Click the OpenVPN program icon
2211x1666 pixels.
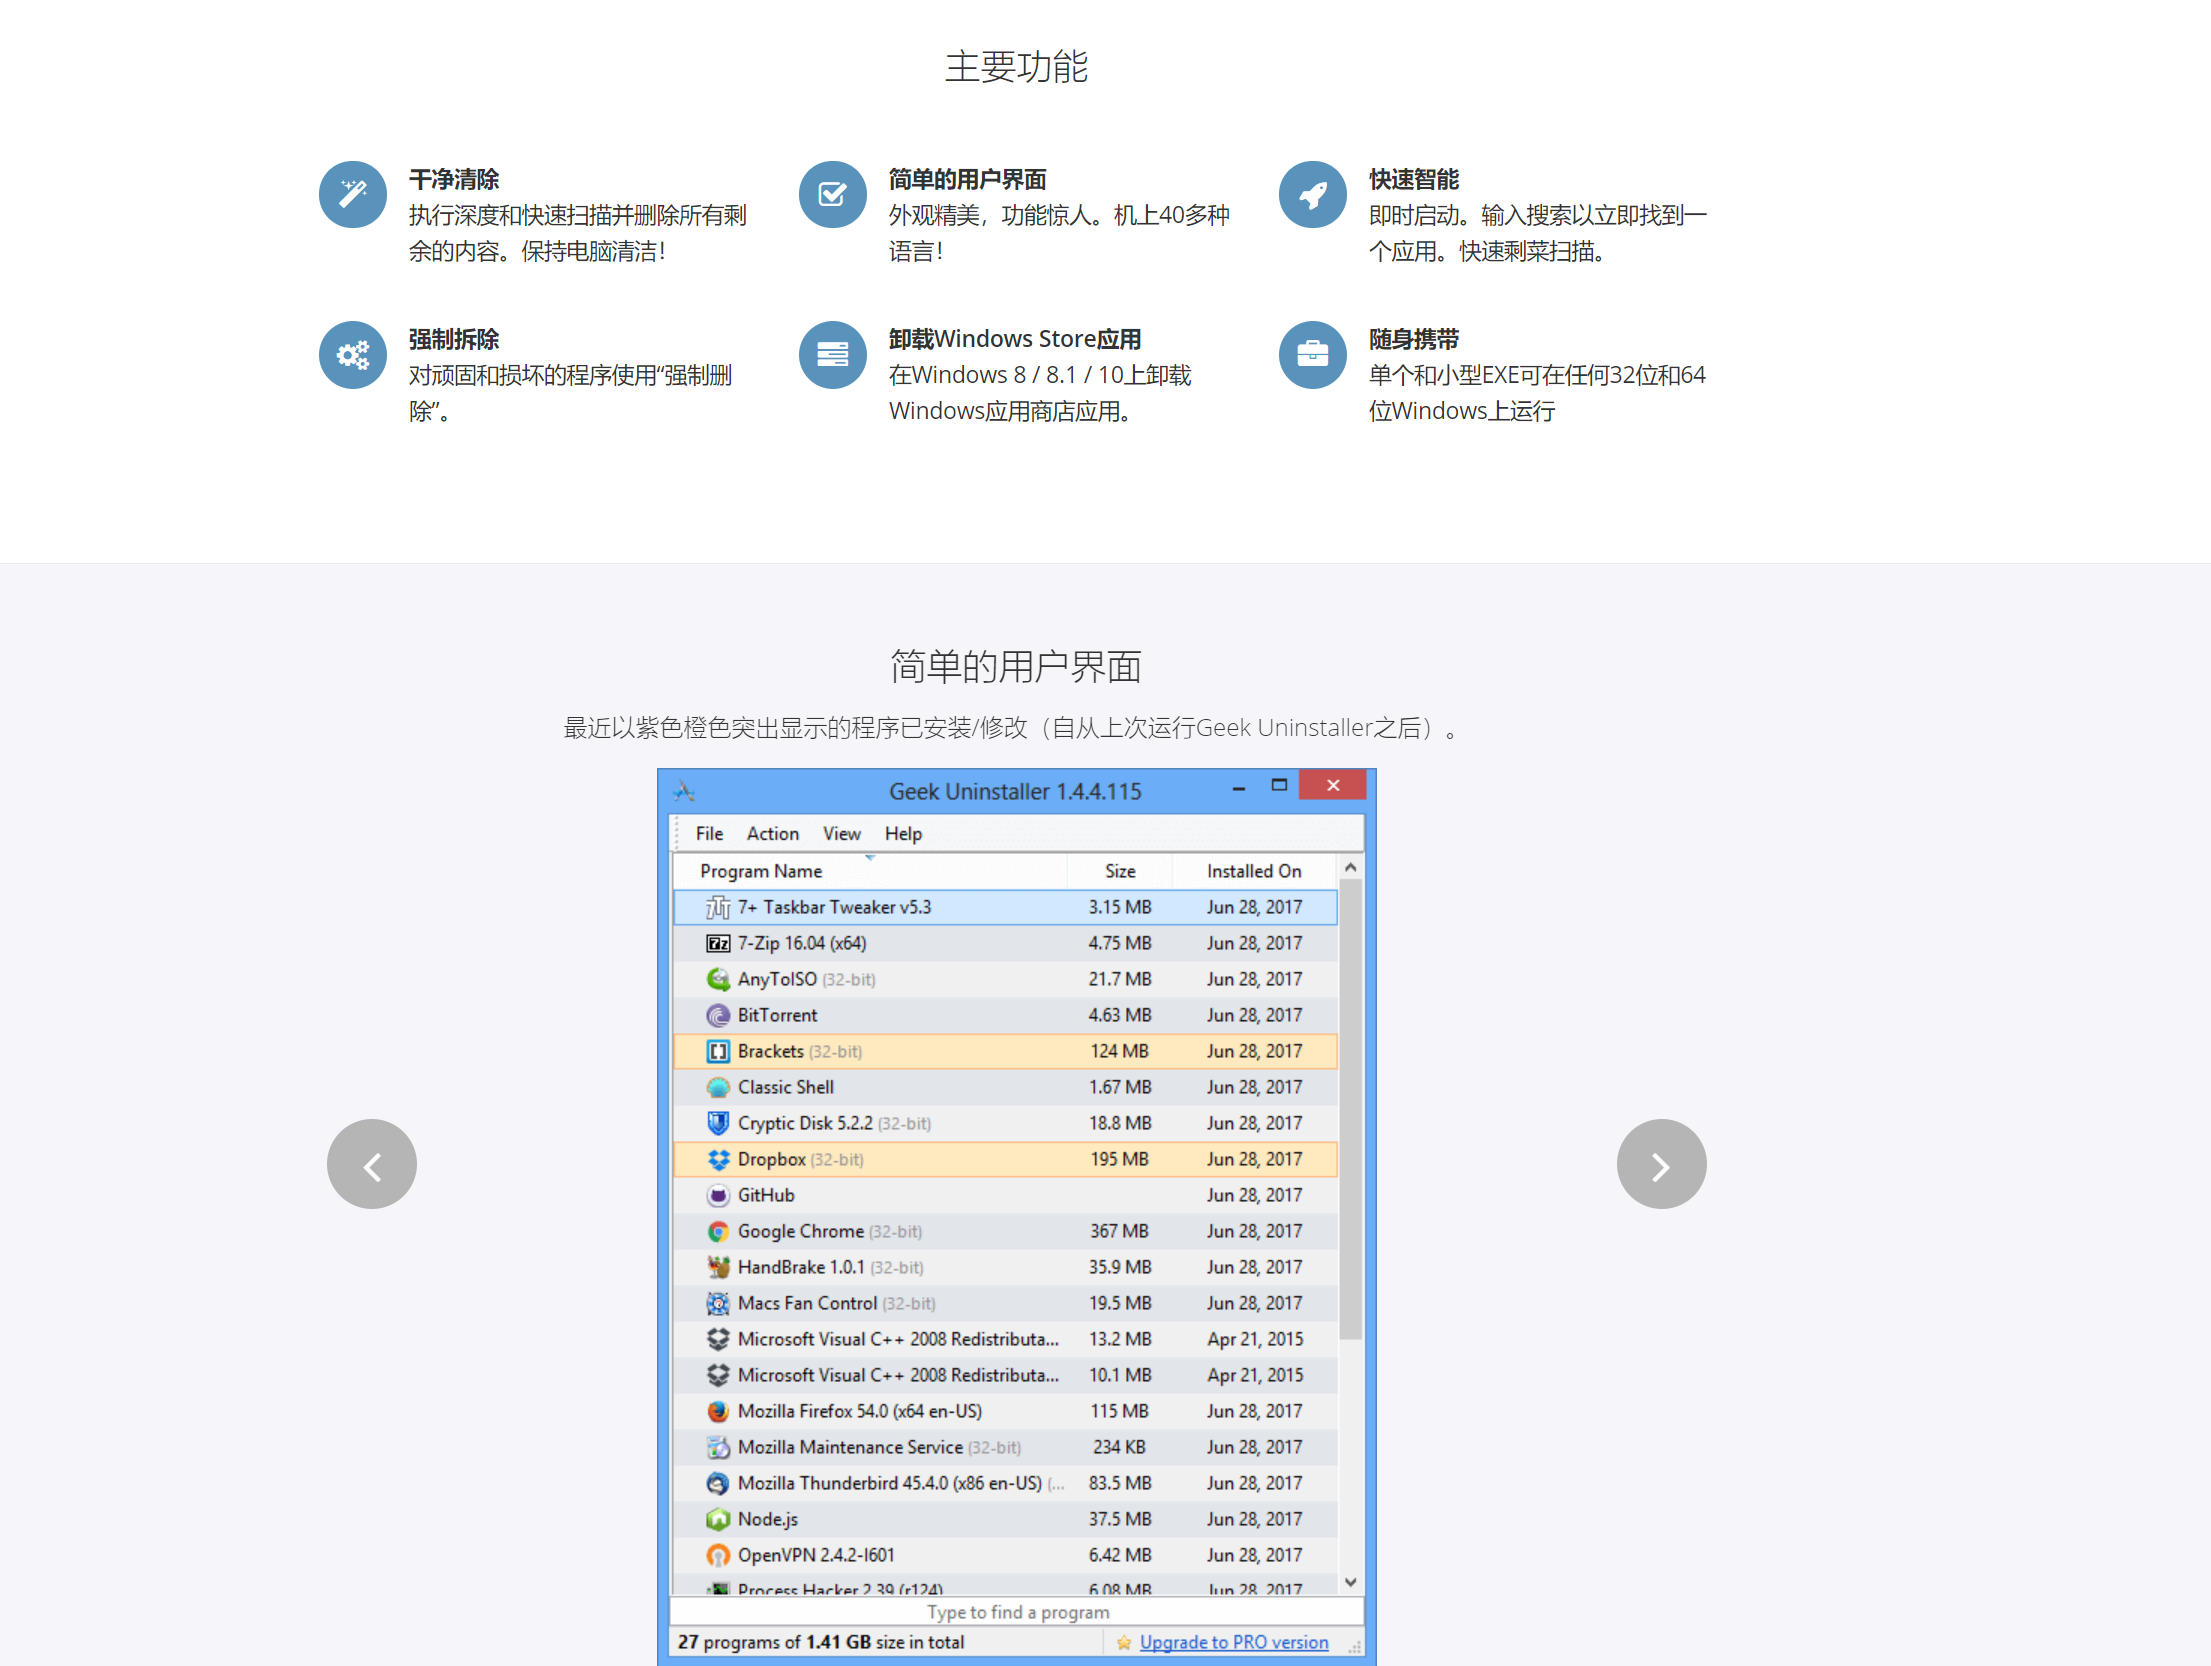point(718,1555)
